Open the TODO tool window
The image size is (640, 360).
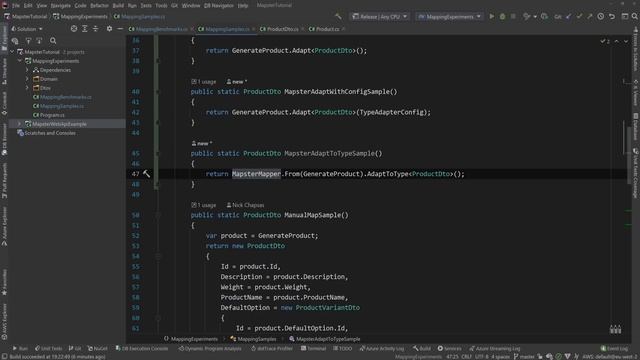pos(343,349)
